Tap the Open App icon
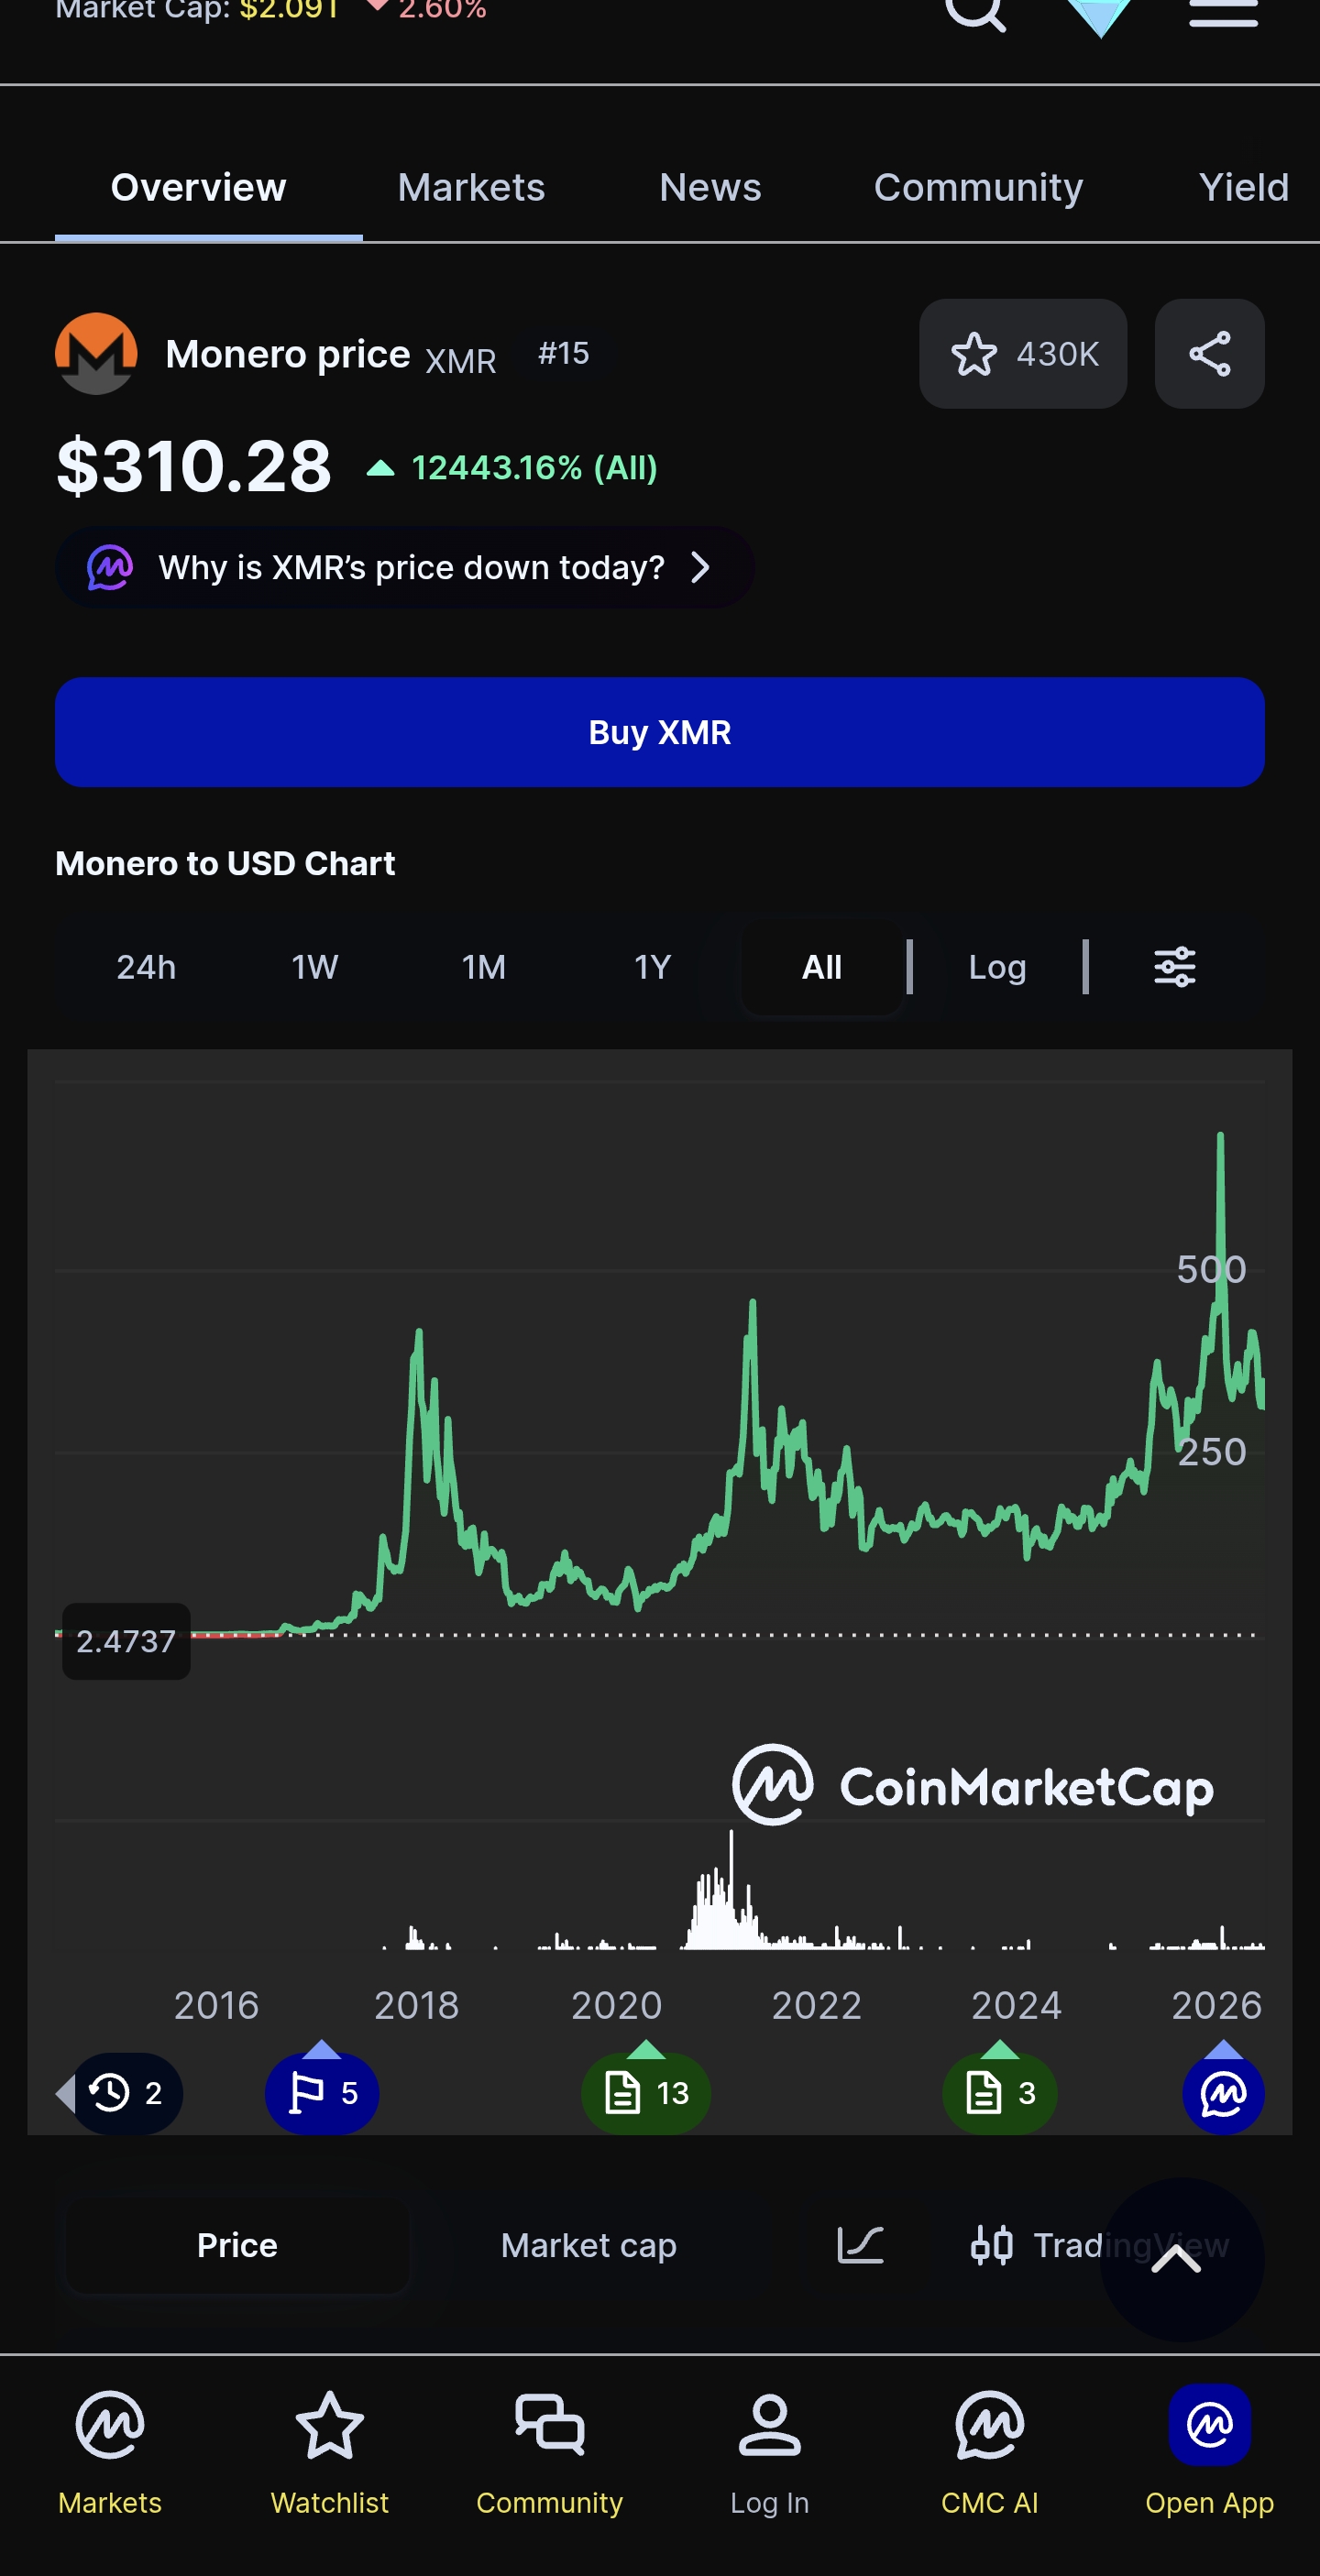The height and width of the screenshot is (2576, 1320). click(1209, 2426)
